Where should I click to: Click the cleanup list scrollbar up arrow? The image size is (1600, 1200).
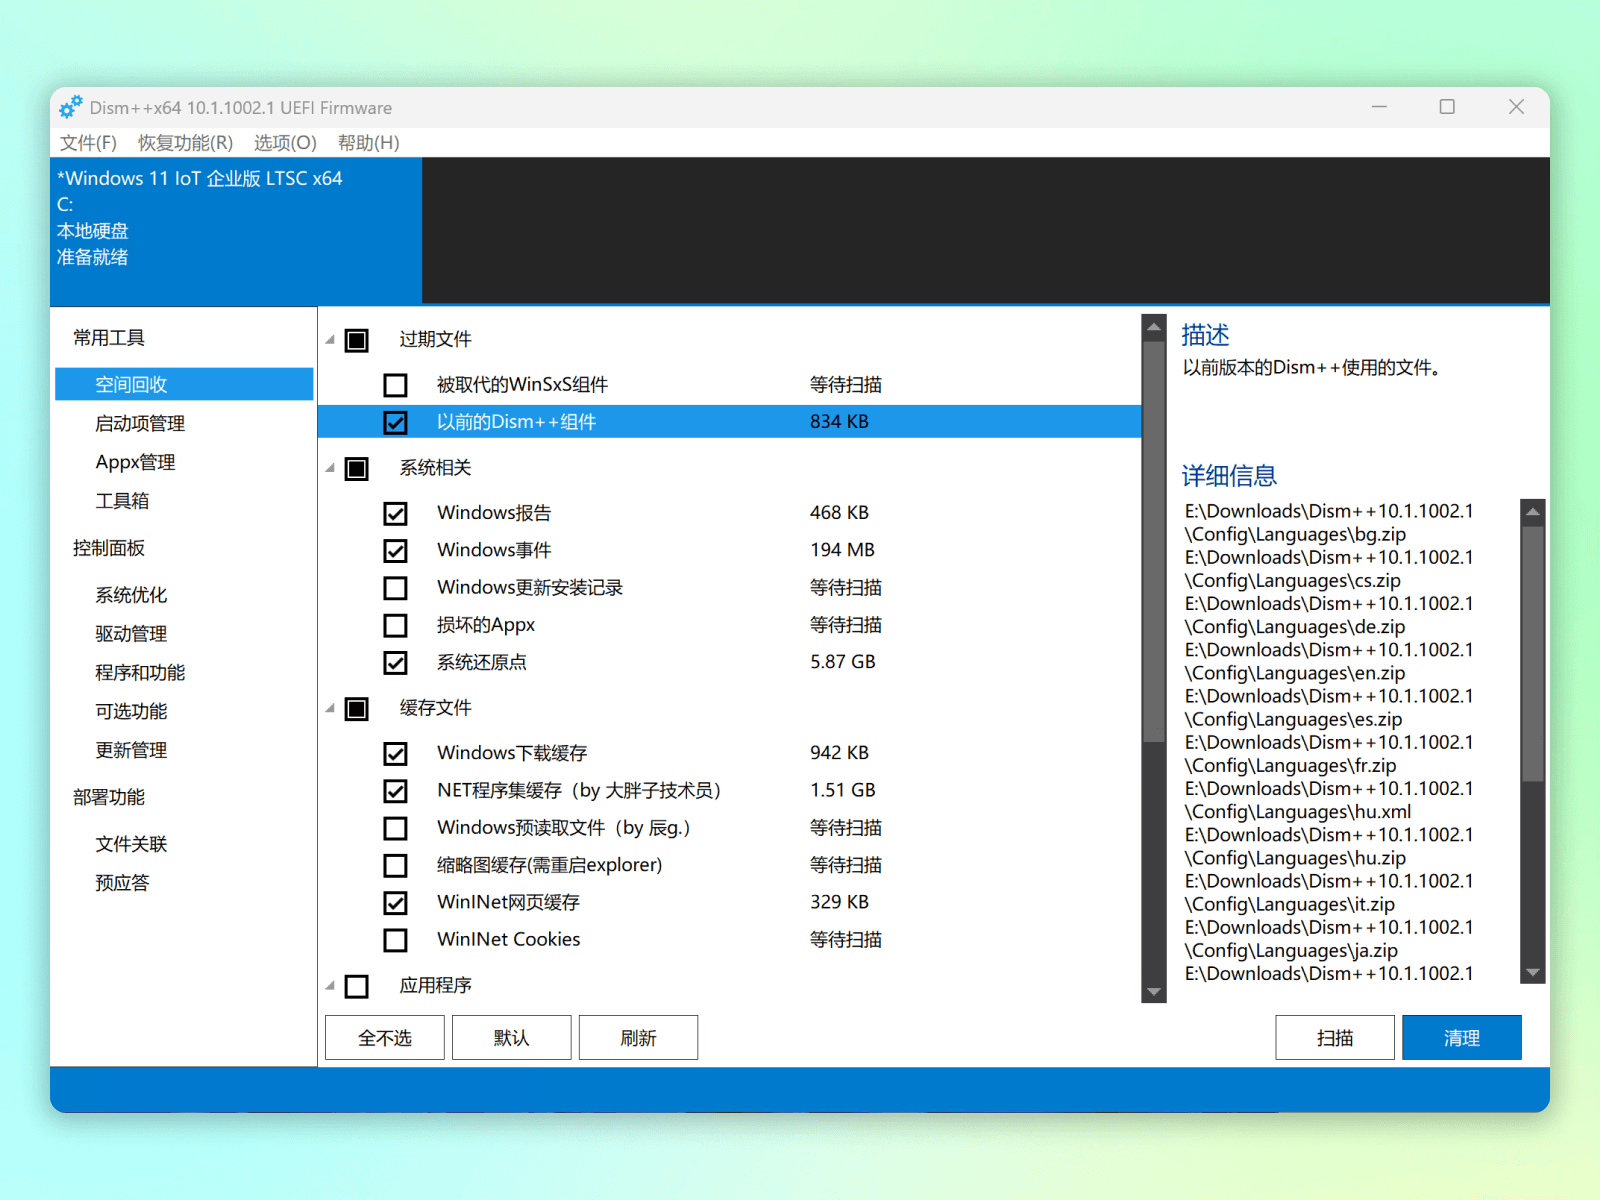tap(1154, 327)
